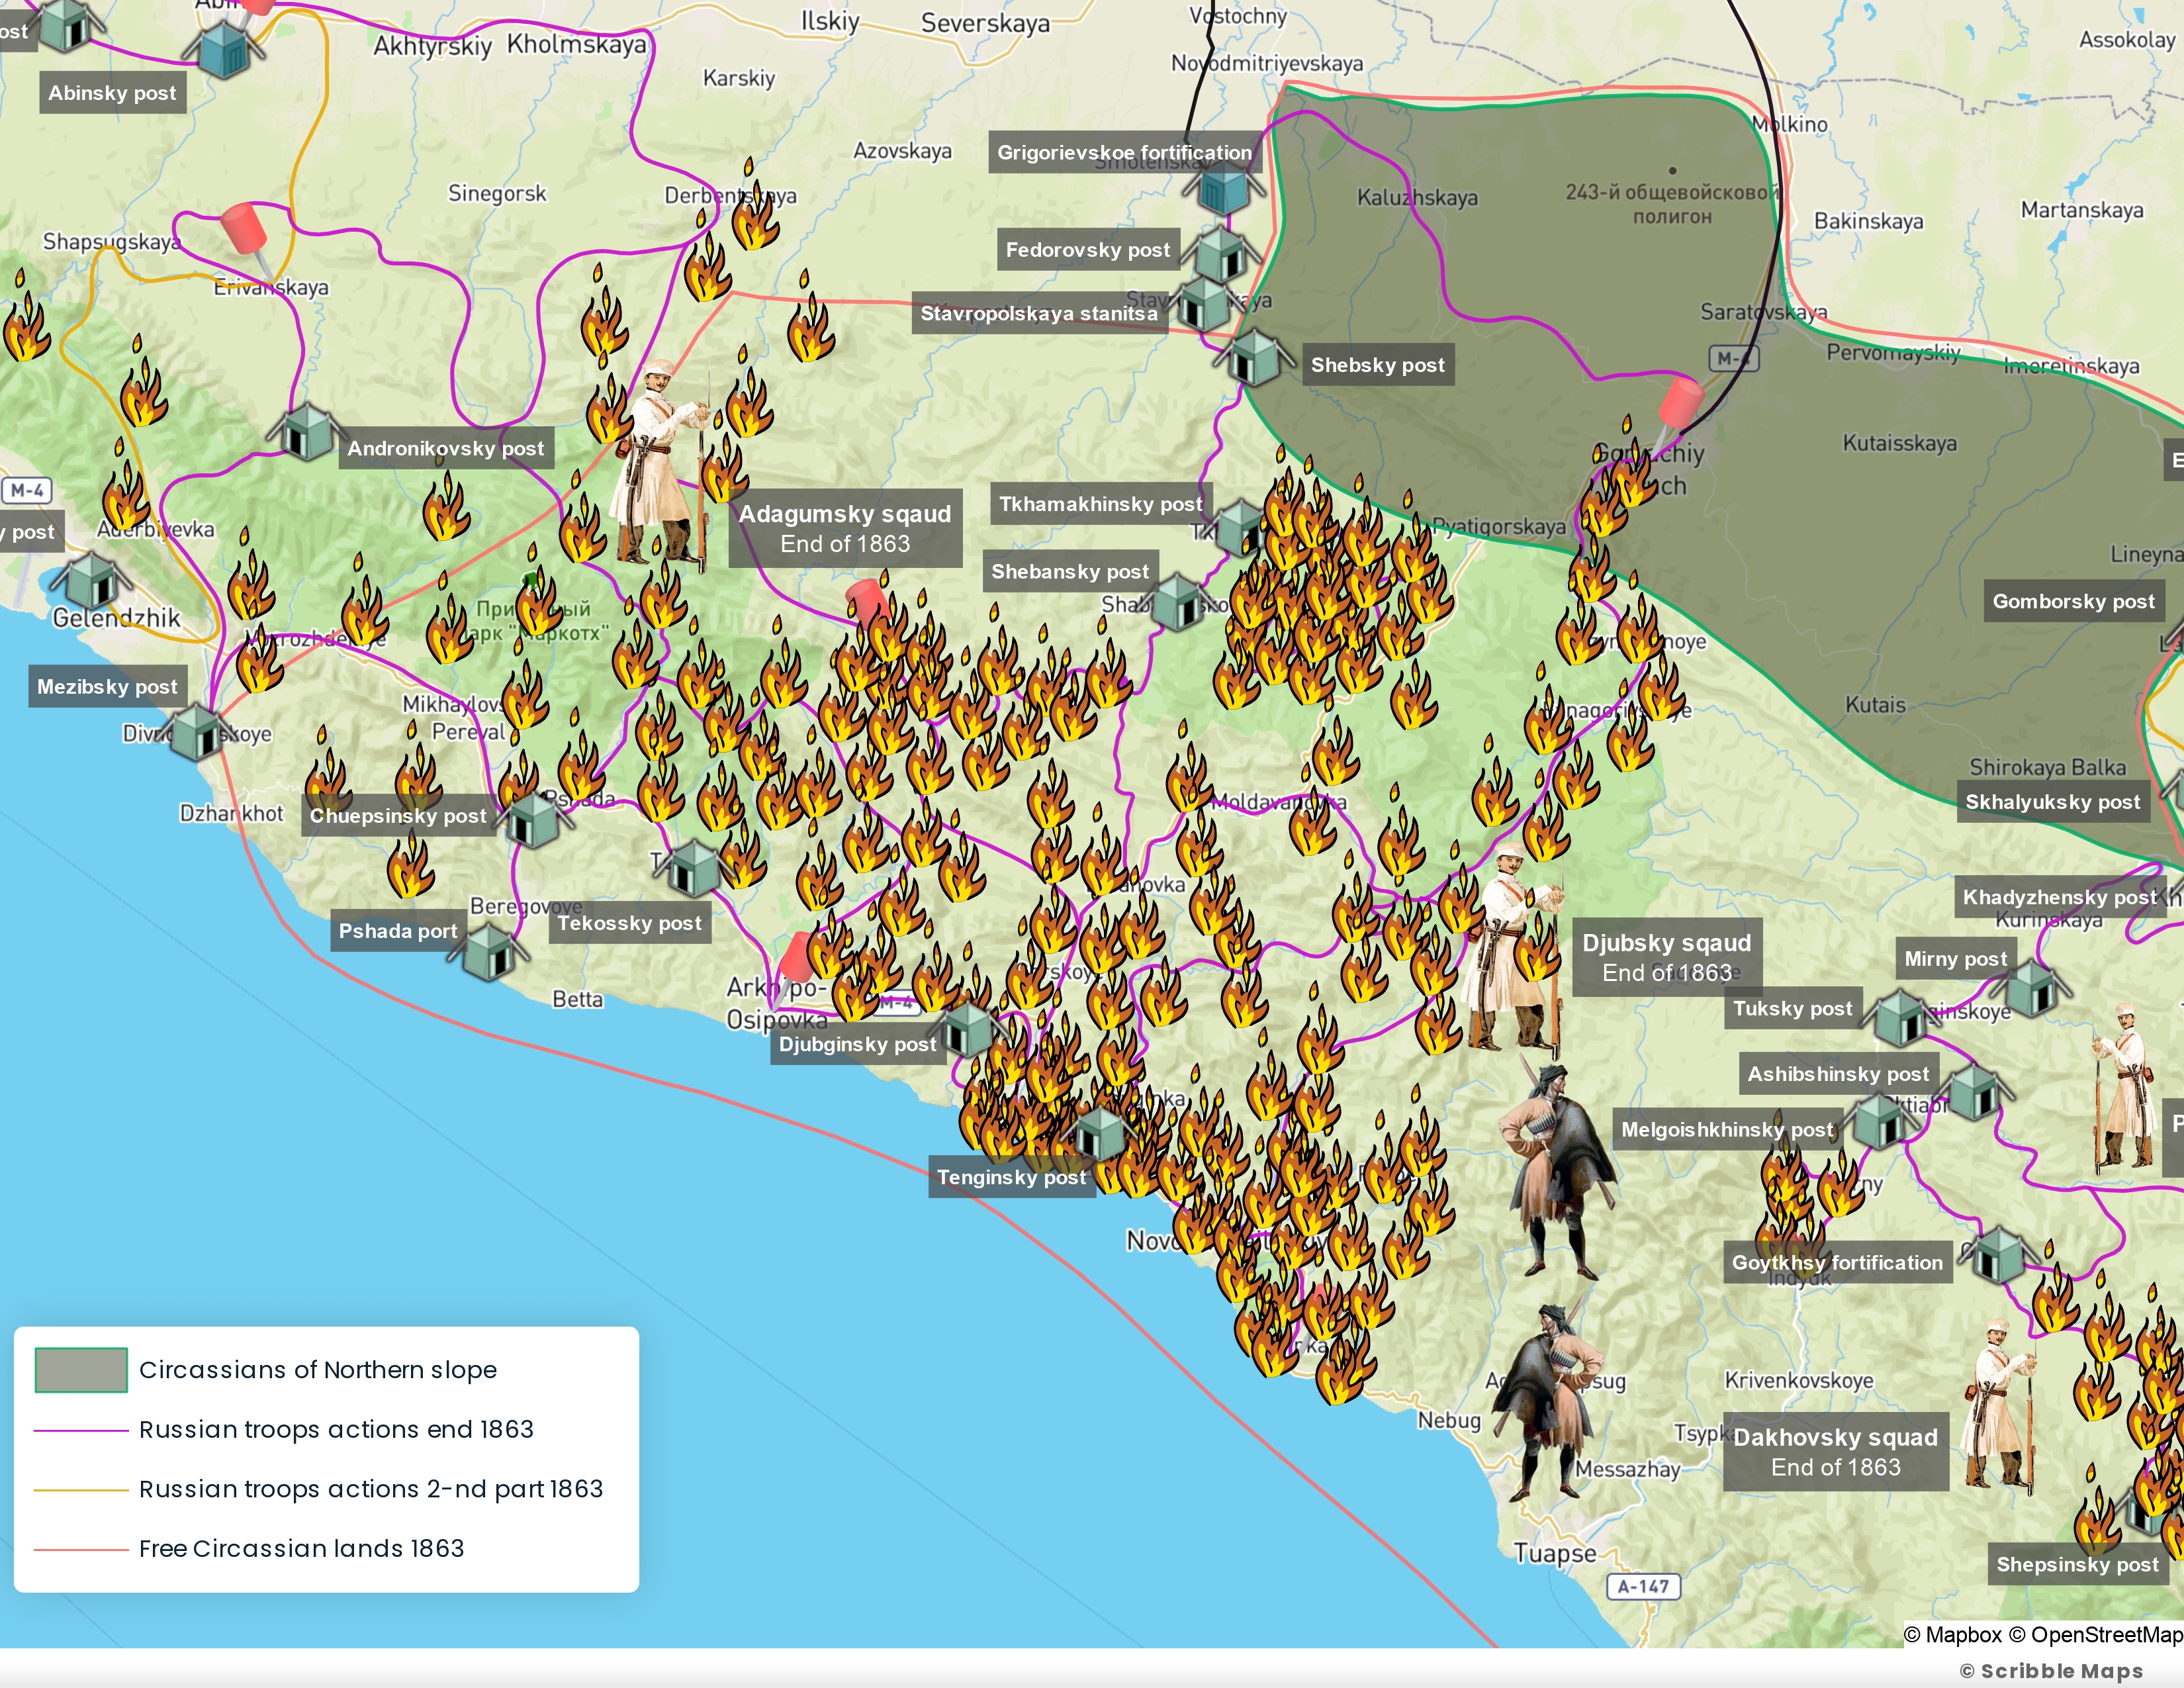2184x1688 pixels.
Task: Click the A-147 road shield
Action: [1643, 1586]
